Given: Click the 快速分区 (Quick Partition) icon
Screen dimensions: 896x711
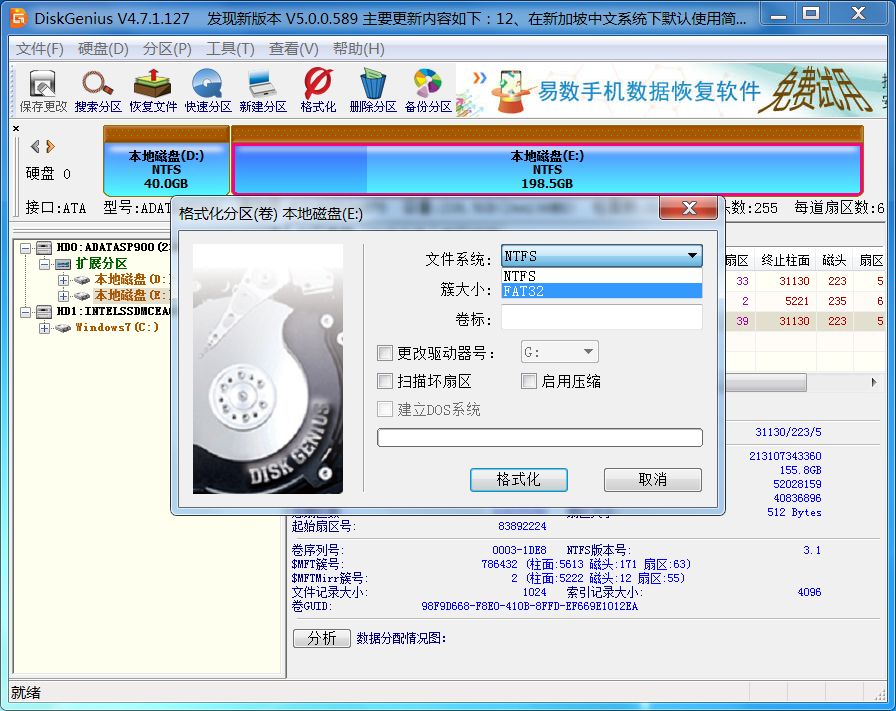Looking at the screenshot, I should pyautogui.click(x=208, y=90).
